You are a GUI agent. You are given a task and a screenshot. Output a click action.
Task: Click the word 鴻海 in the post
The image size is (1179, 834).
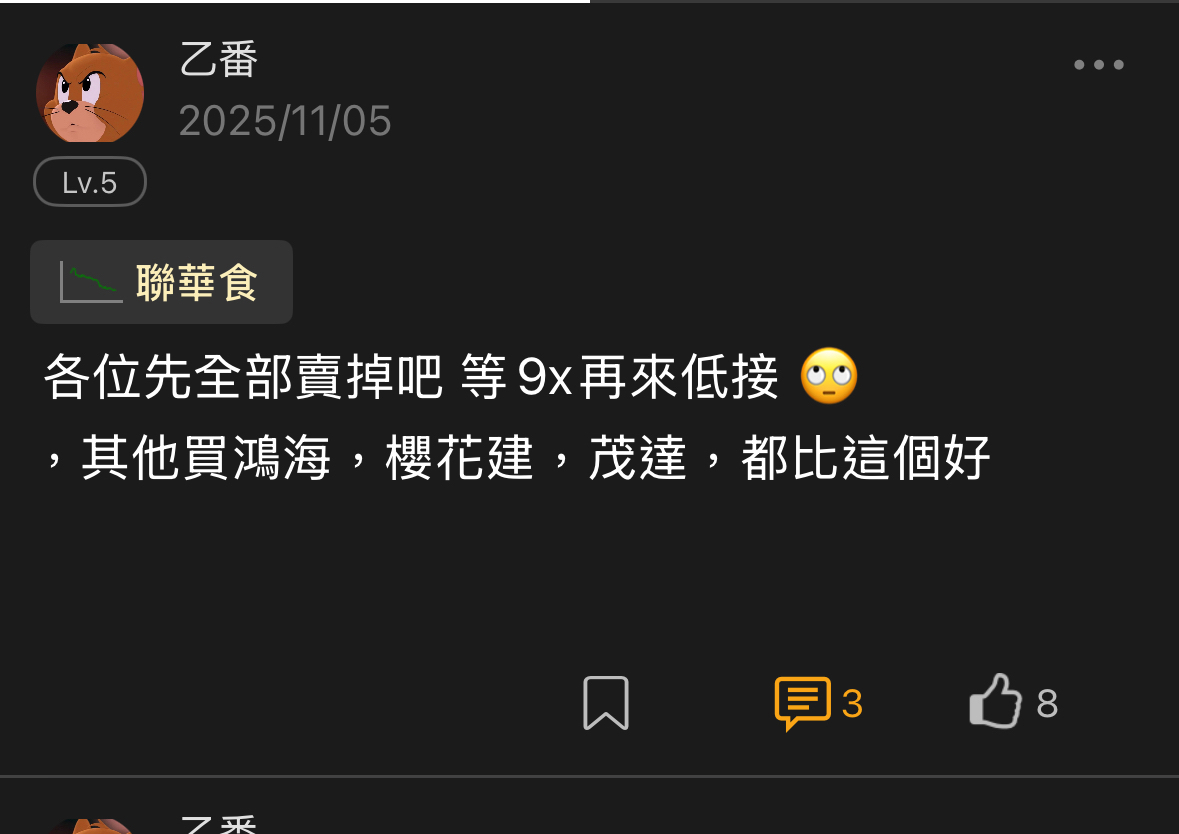(281, 458)
